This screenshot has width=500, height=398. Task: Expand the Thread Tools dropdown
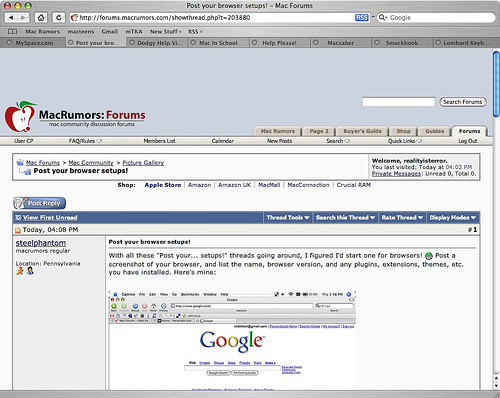coord(288,218)
